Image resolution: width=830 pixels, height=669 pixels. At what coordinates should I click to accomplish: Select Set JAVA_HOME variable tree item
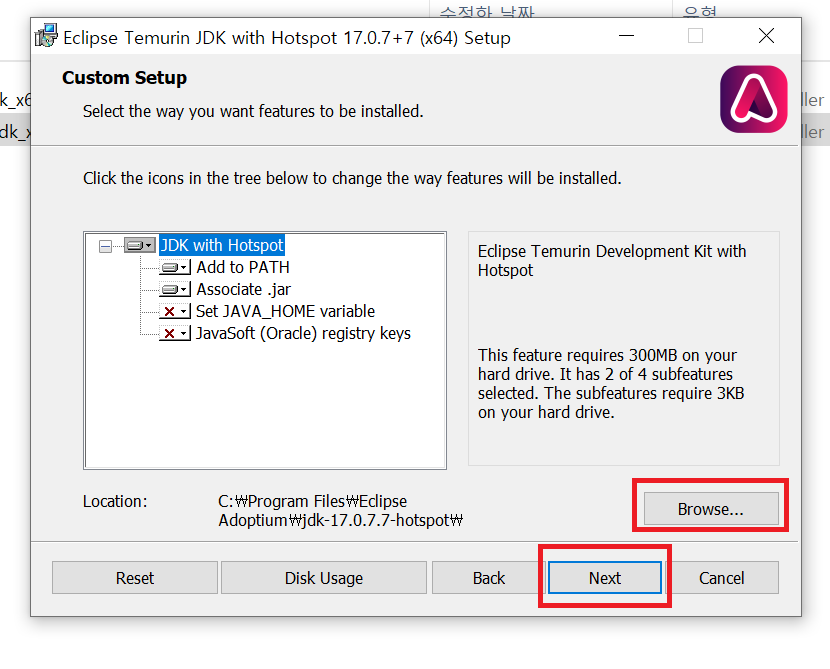285,311
